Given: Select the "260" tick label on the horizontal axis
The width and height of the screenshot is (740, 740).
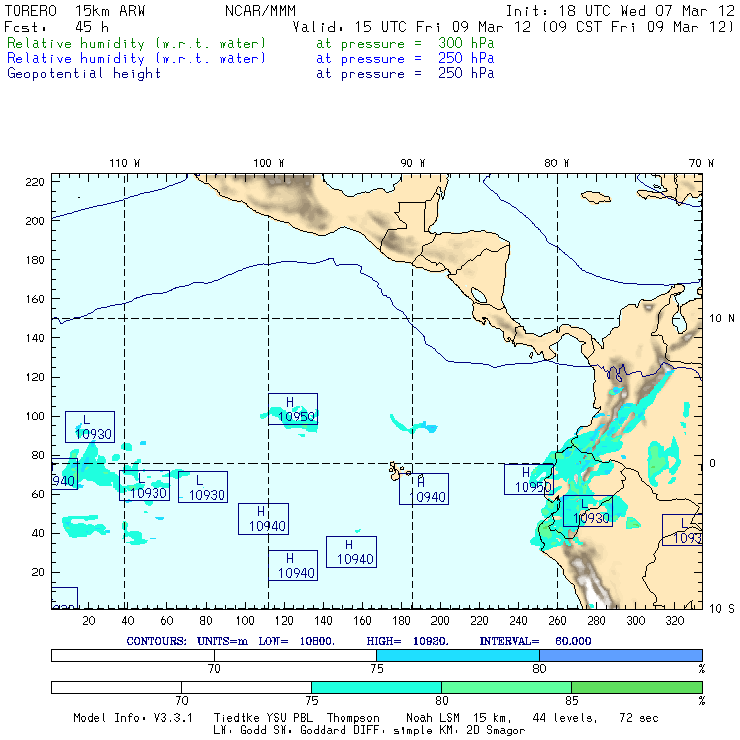Looking at the screenshot, I should tap(557, 621).
